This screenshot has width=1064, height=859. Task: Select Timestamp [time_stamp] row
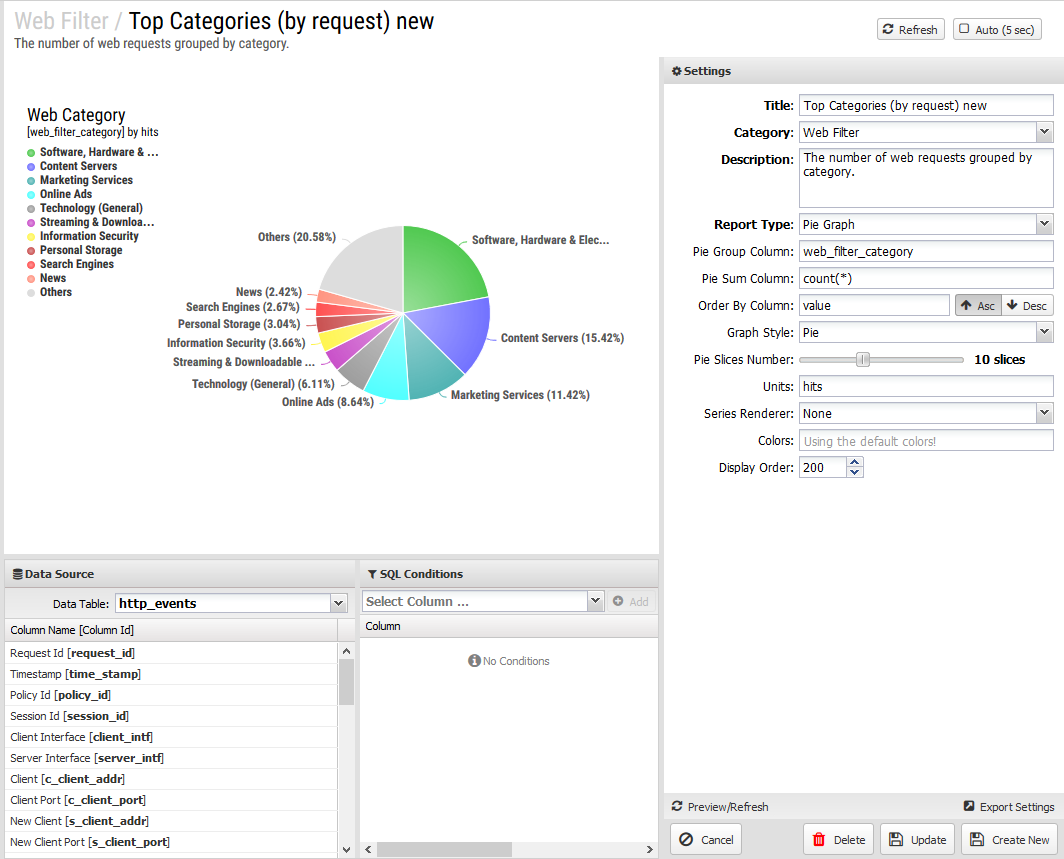click(171, 674)
